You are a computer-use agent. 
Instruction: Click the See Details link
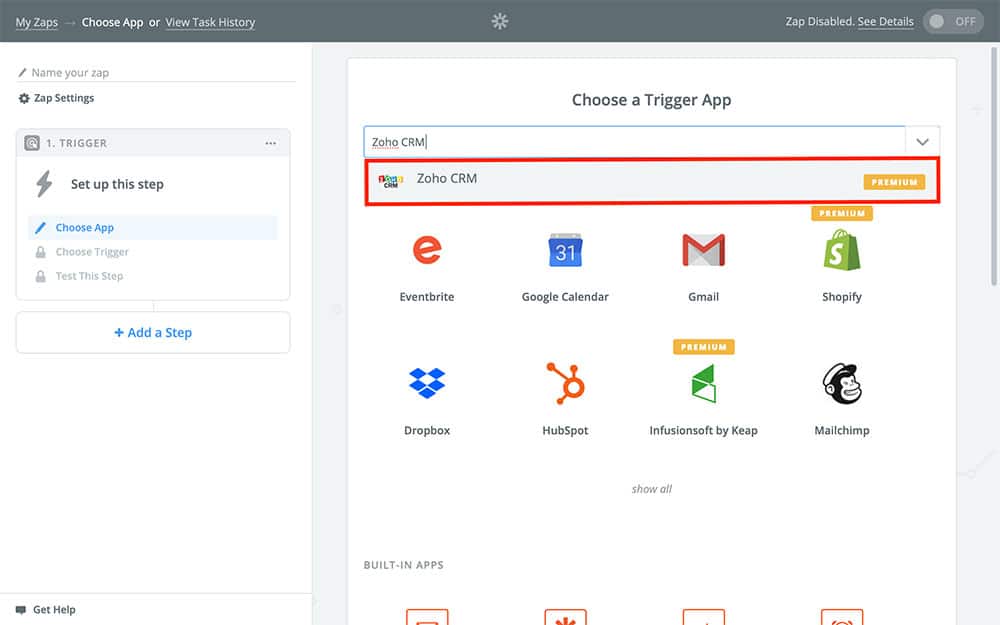pyautogui.click(x=885, y=22)
